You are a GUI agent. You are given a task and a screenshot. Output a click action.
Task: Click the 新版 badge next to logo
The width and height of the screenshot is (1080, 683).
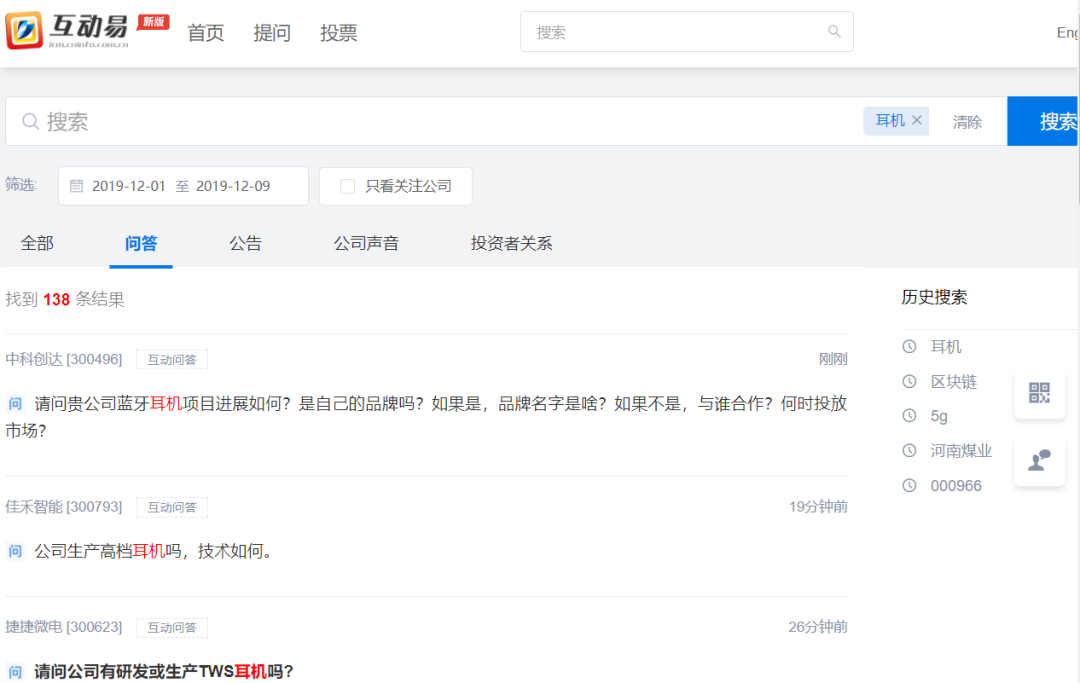154,21
